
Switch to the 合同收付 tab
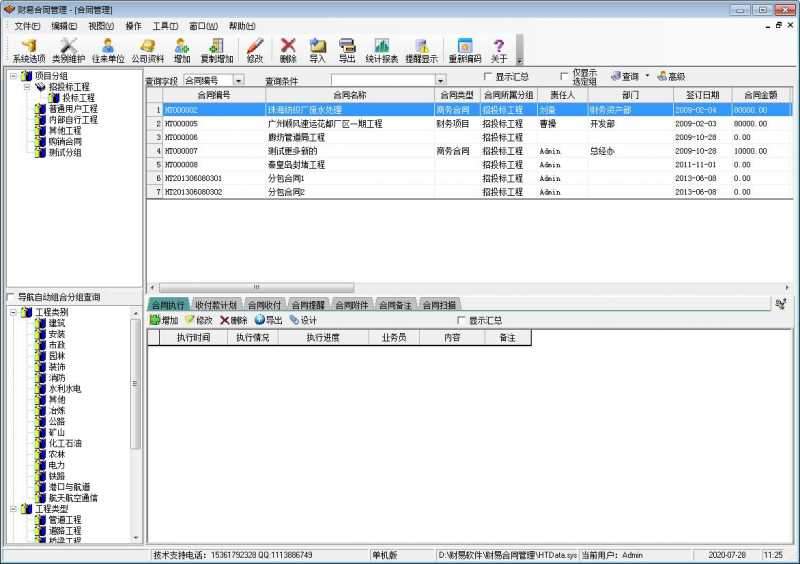click(x=264, y=305)
